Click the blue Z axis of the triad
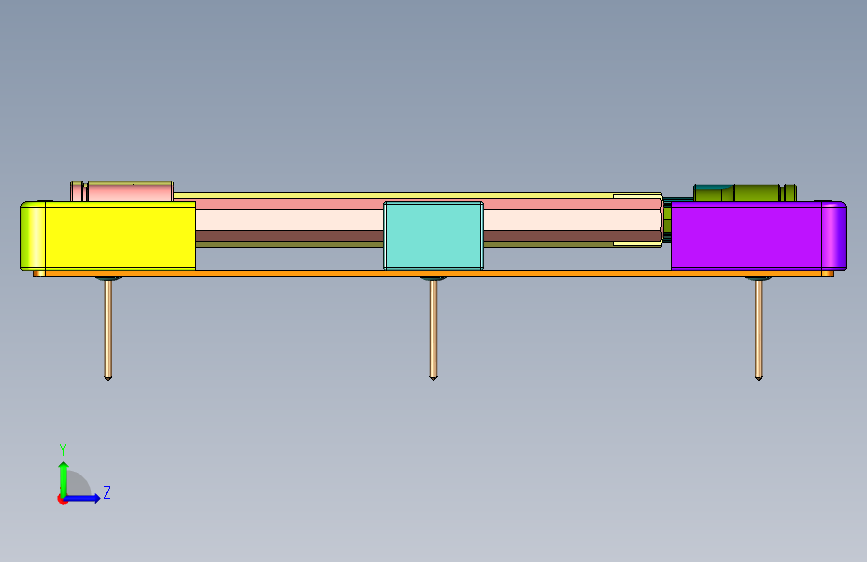 coord(83,498)
